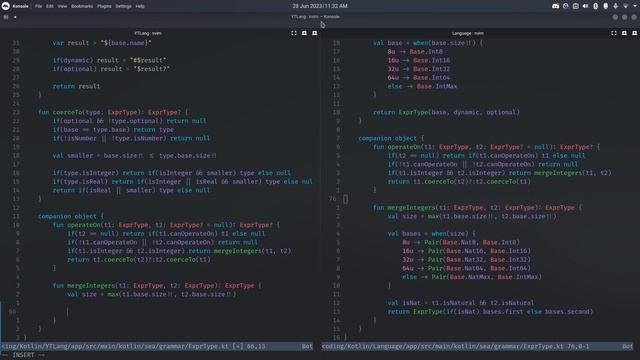Open the Konsole application menu icon
The height and width of the screenshot is (360, 640).
coord(6,6)
